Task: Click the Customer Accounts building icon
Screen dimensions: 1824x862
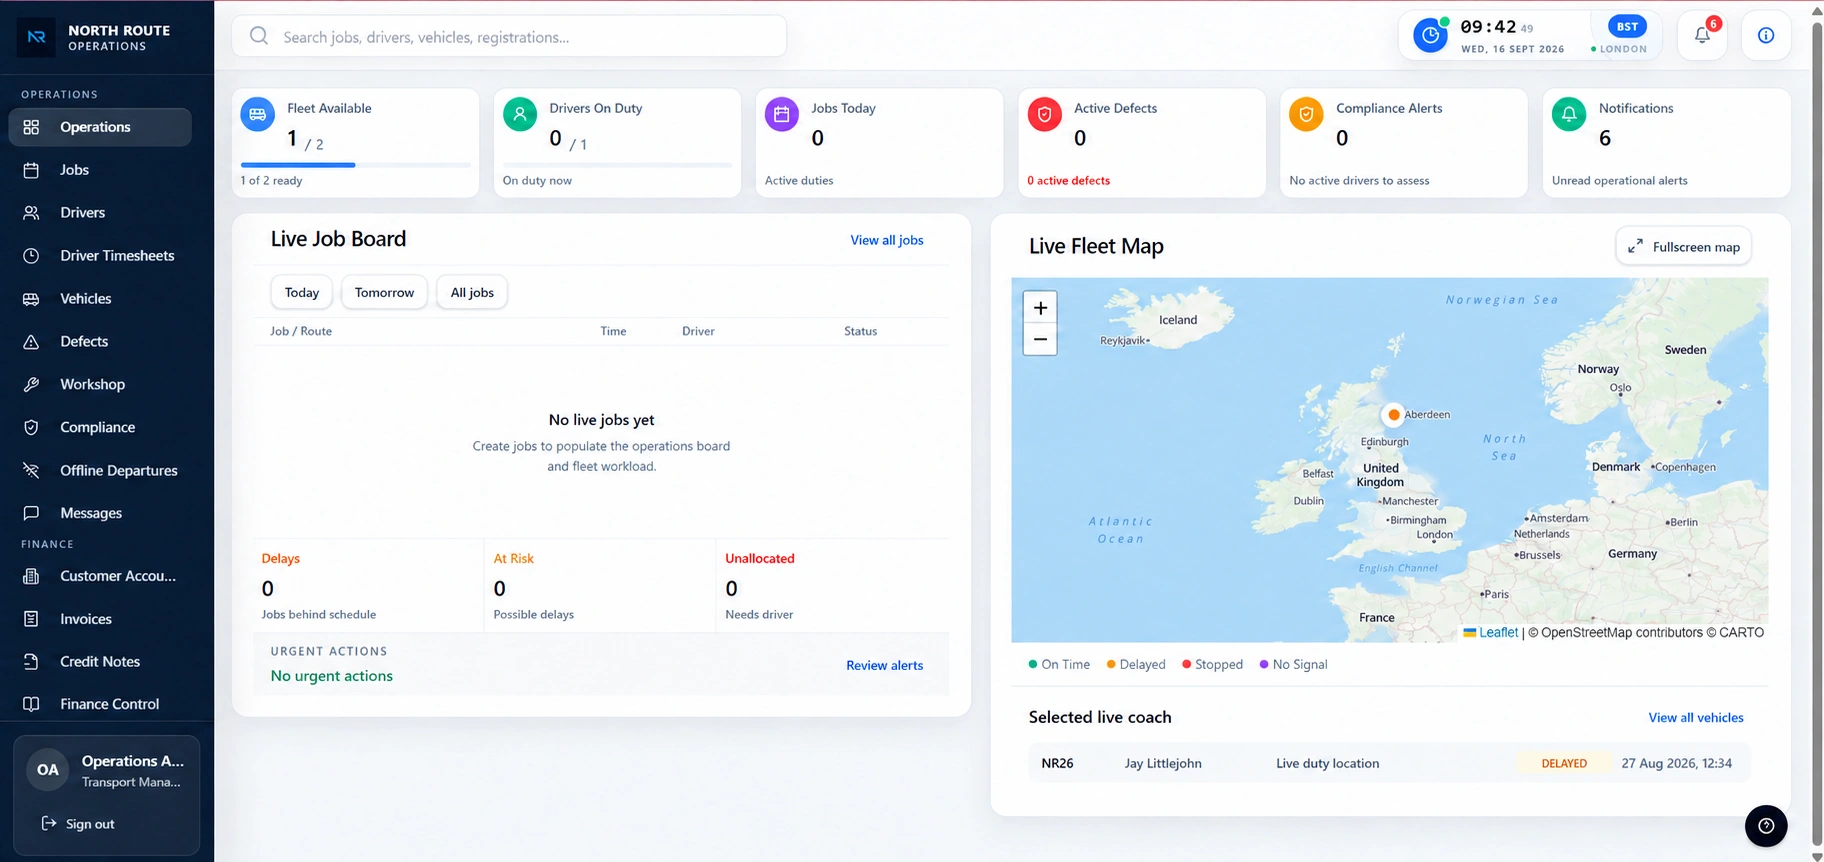Action: [31, 576]
